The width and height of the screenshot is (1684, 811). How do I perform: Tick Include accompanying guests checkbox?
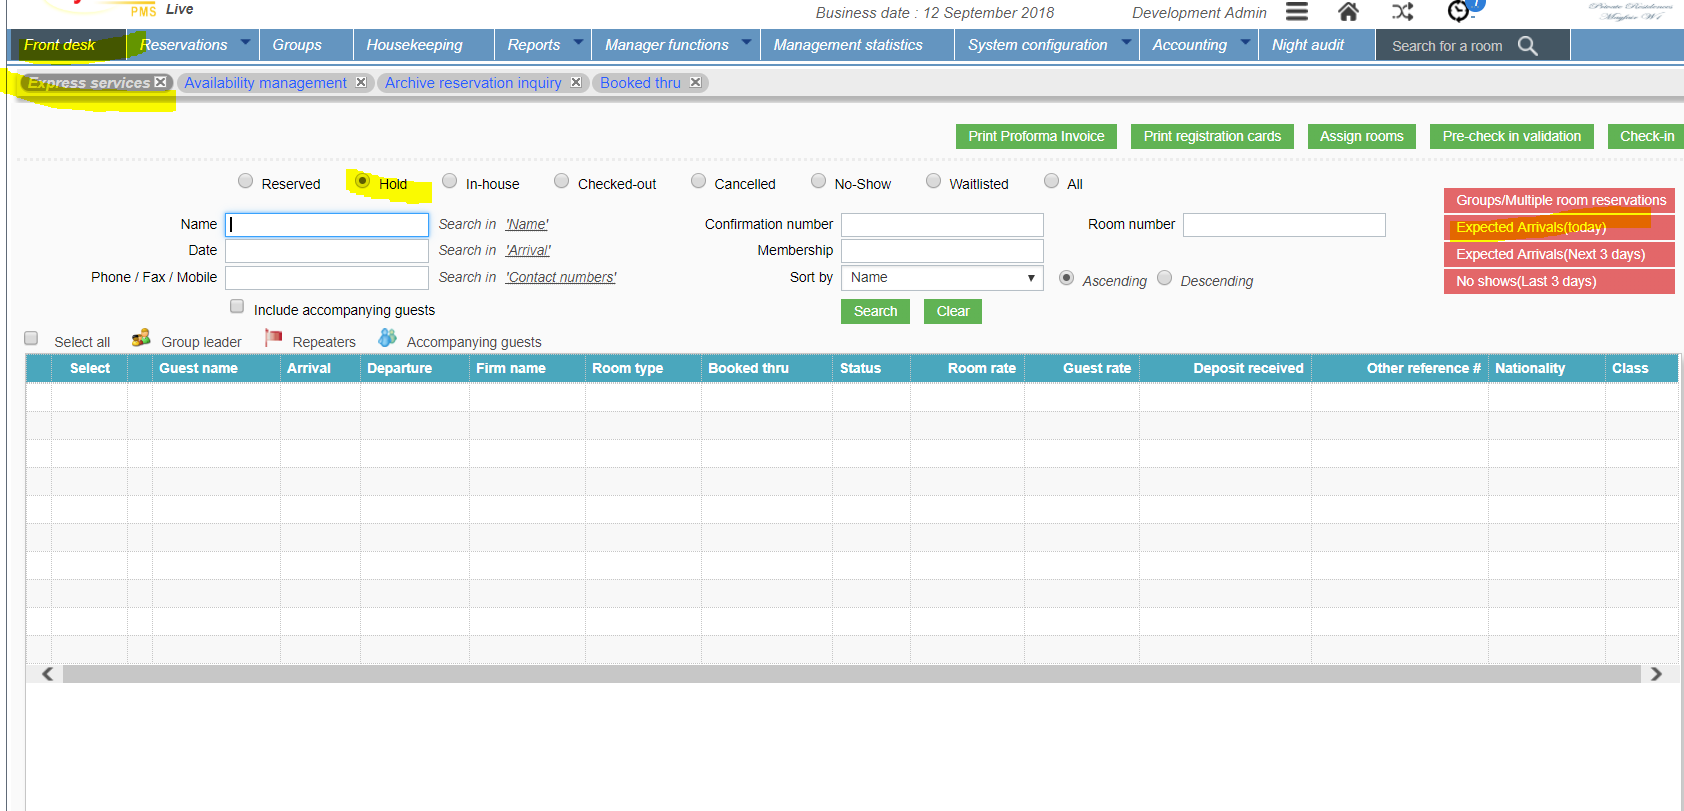(237, 306)
